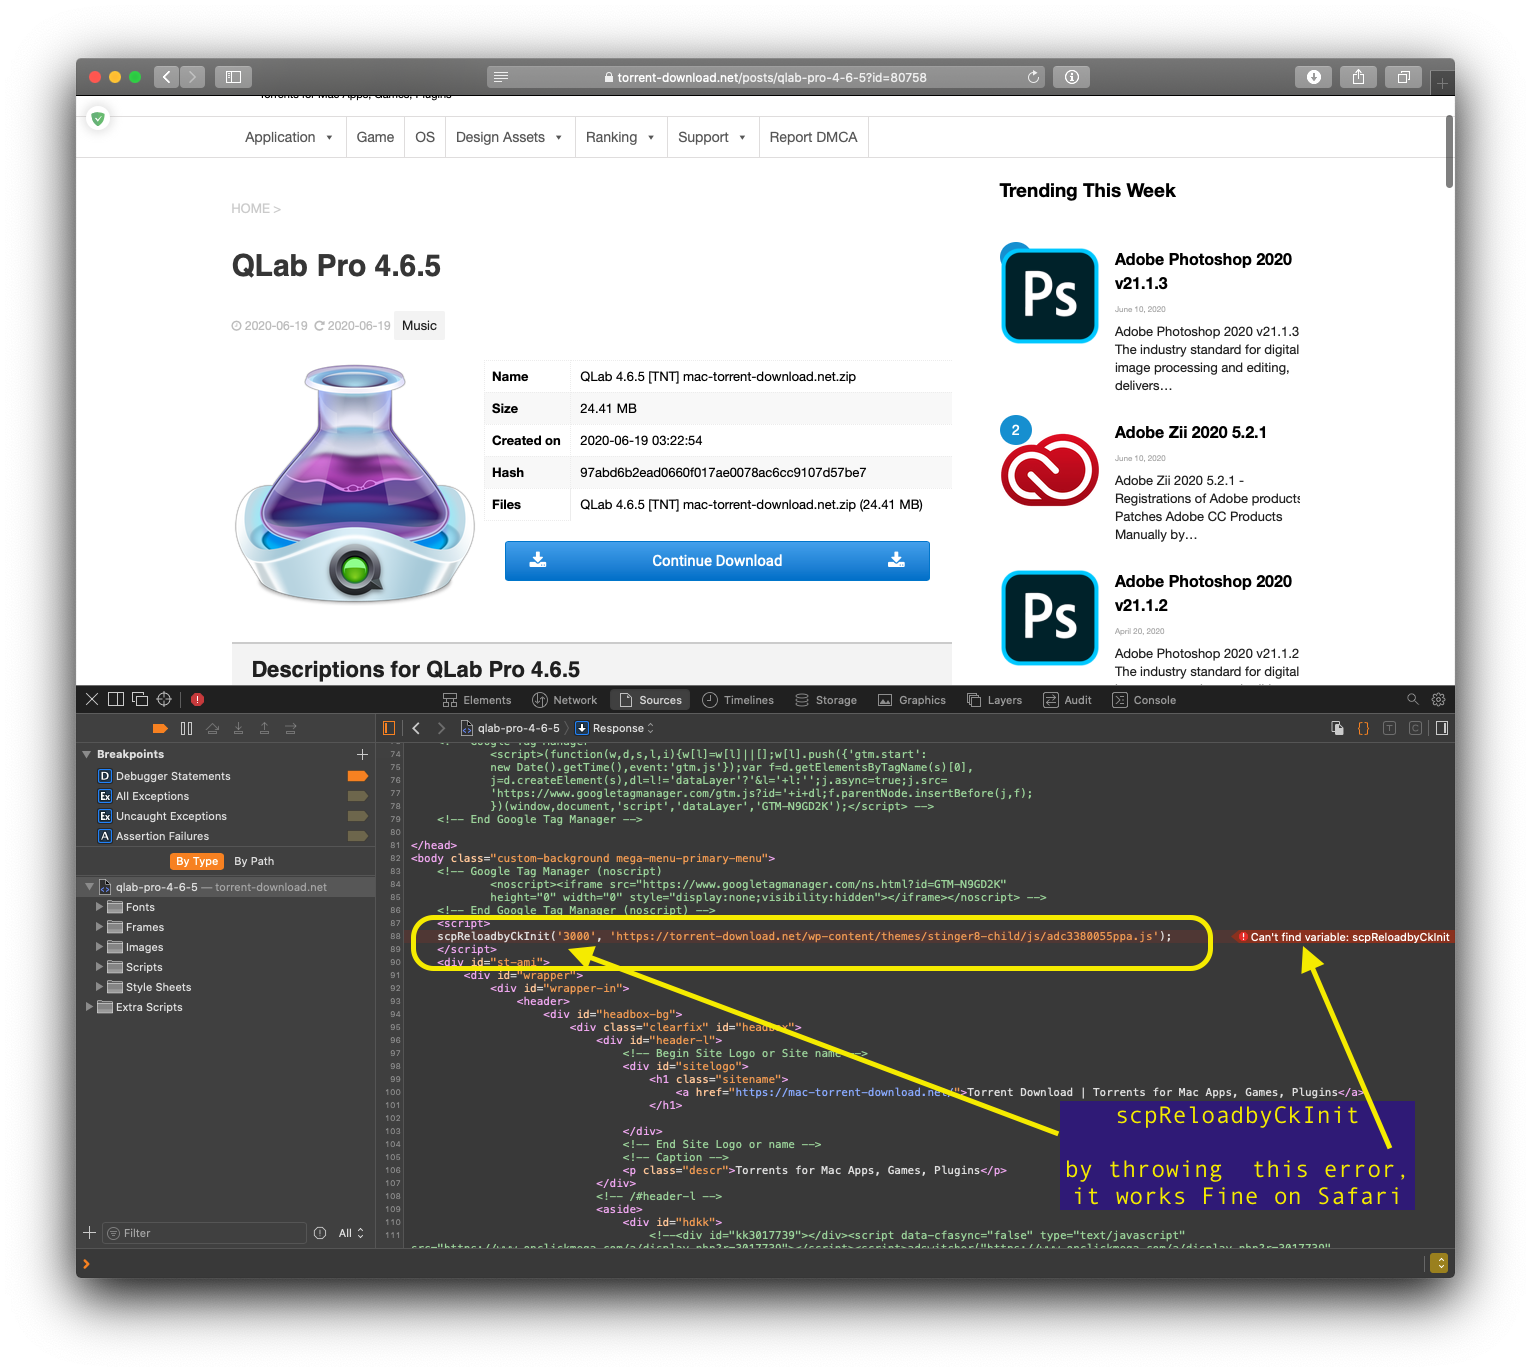
Task: Collapse the qlab-pro-4-6-5 resource tree
Action: coord(89,887)
